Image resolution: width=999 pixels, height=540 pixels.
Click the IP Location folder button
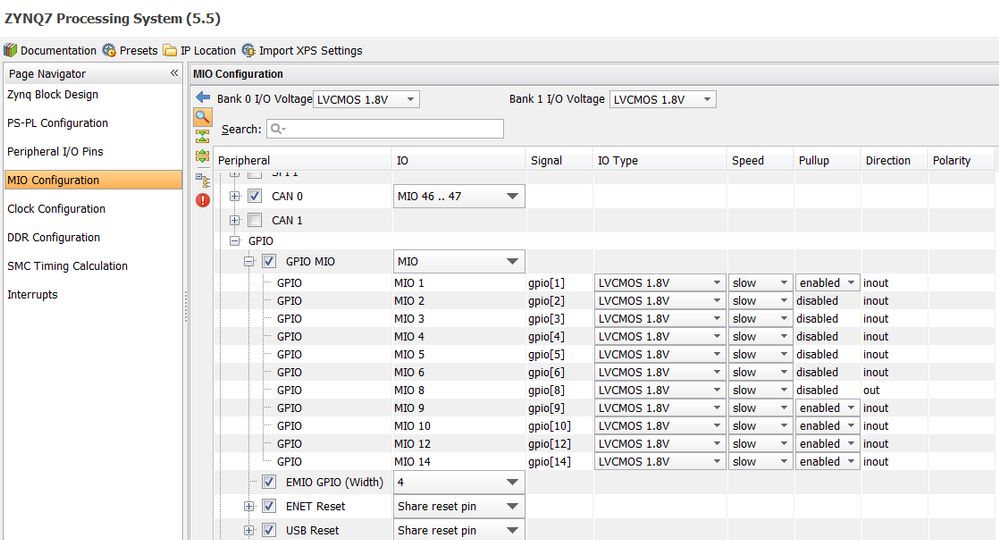pyautogui.click(x=200, y=50)
